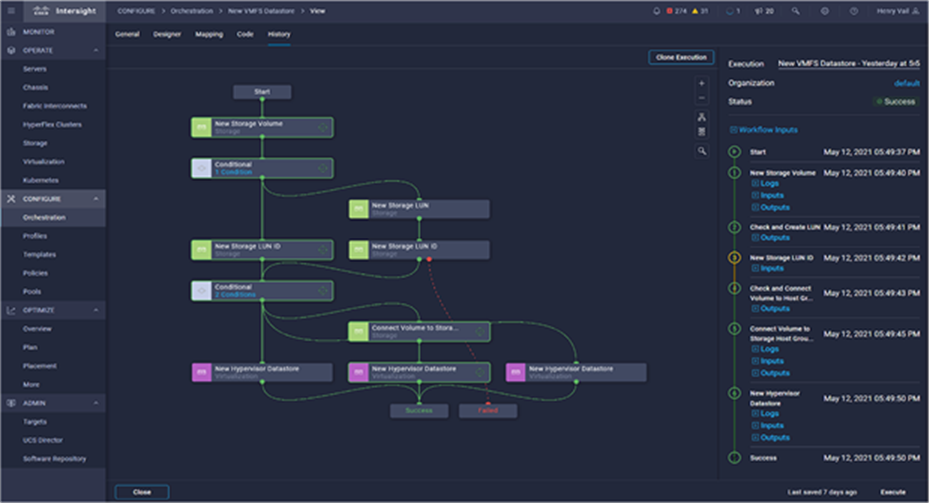Collapse the OPTIMIZE sidebar section

pyautogui.click(x=96, y=310)
